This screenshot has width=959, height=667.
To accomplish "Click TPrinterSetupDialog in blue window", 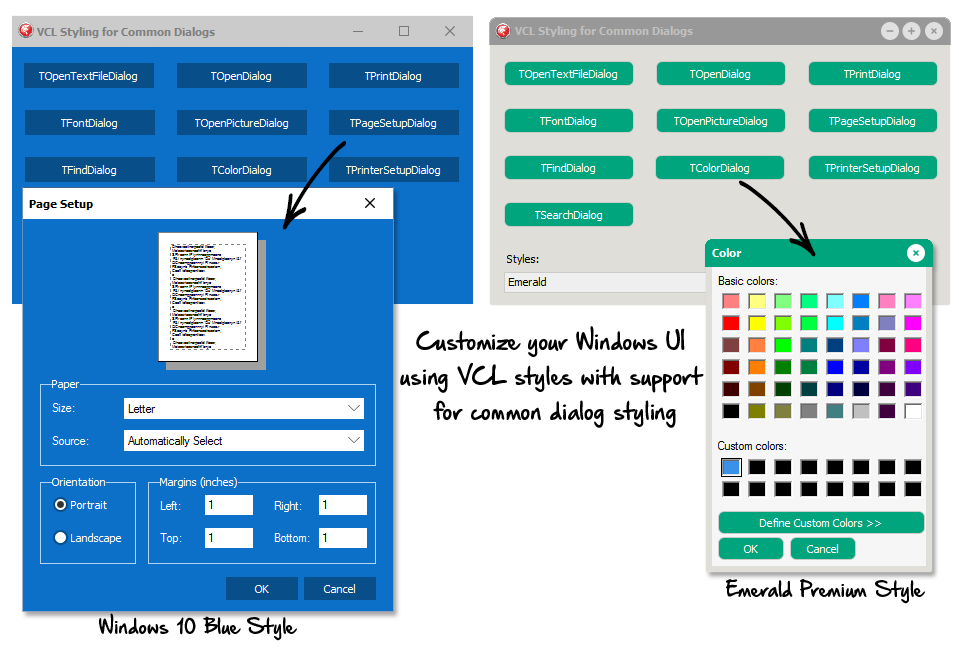I will (393, 170).
